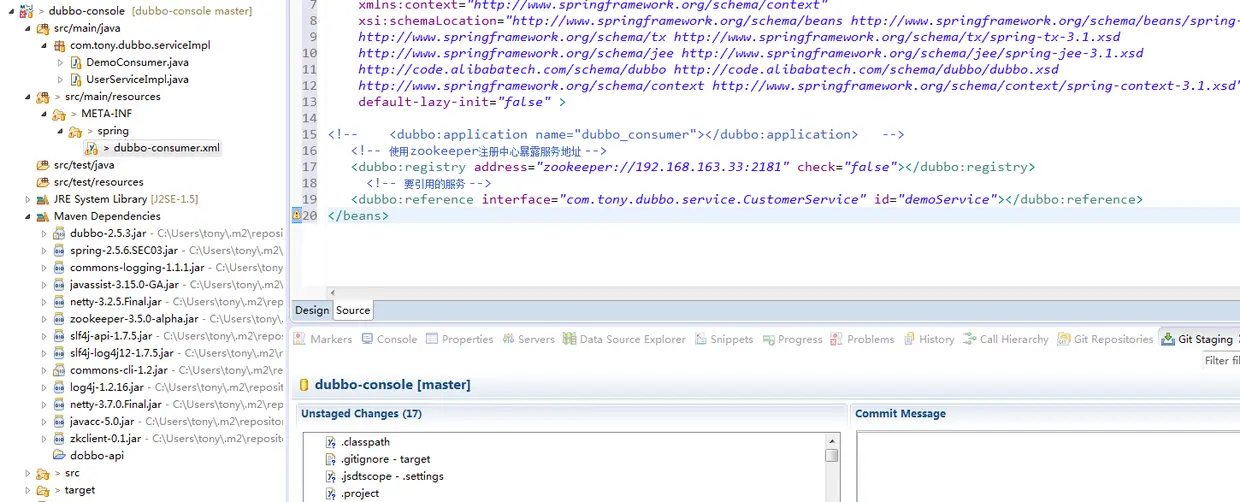Collapse the dubbo-console project node
Image resolution: width=1240 pixels, height=502 pixels.
coord(11,11)
